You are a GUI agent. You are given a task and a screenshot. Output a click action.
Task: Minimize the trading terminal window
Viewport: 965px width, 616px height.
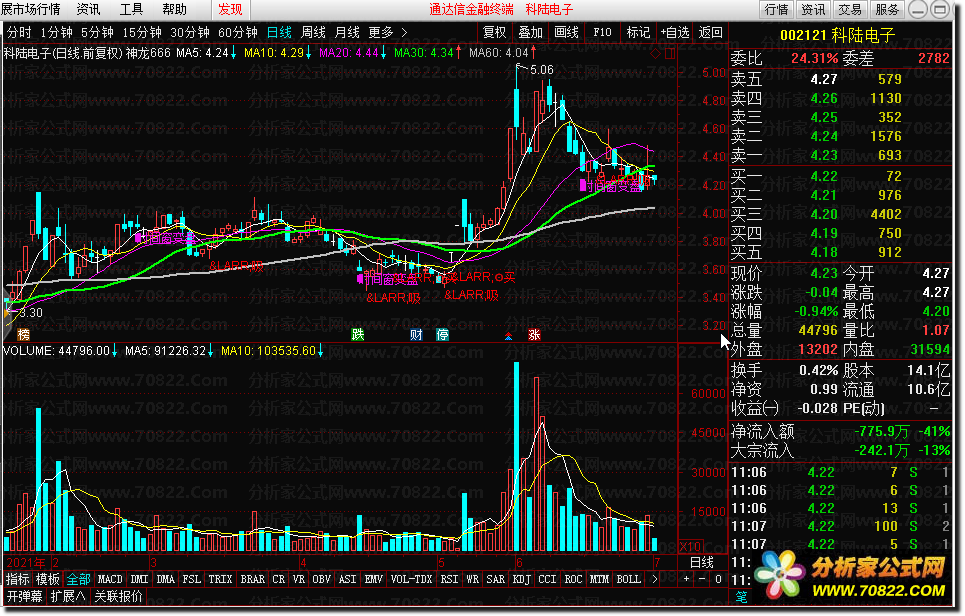coord(919,9)
